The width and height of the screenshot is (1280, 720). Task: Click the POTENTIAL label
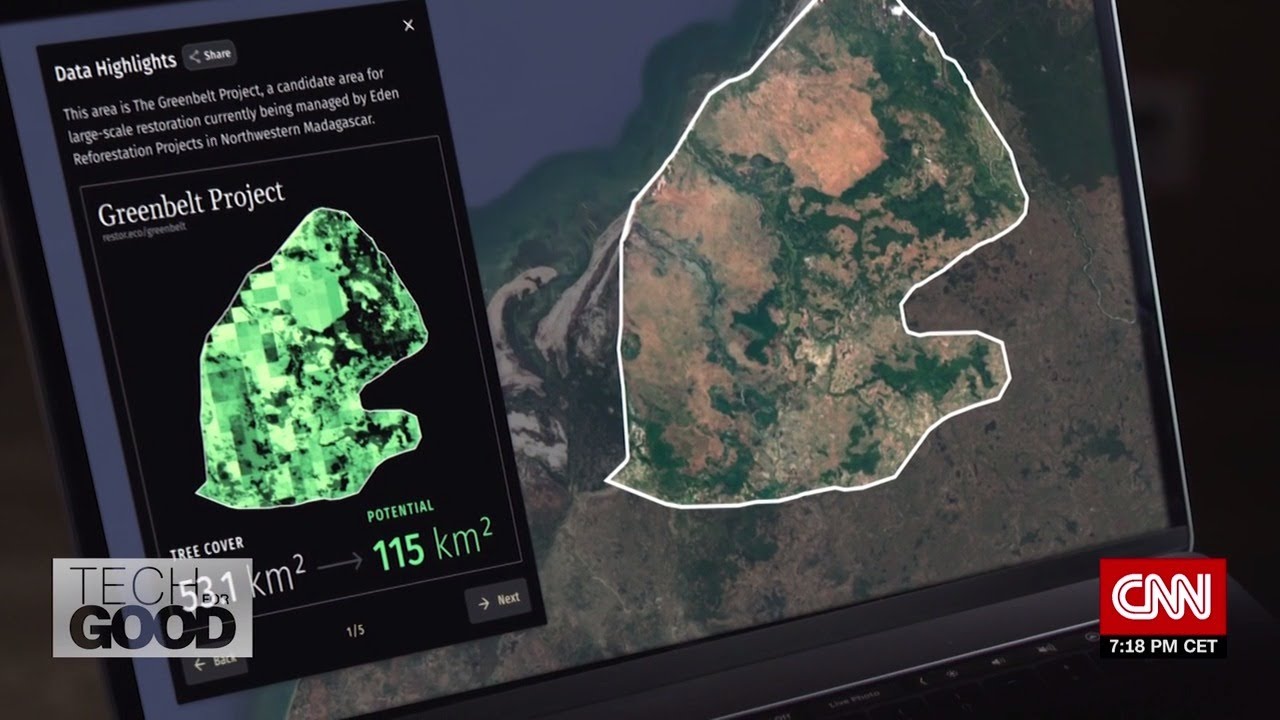[400, 511]
